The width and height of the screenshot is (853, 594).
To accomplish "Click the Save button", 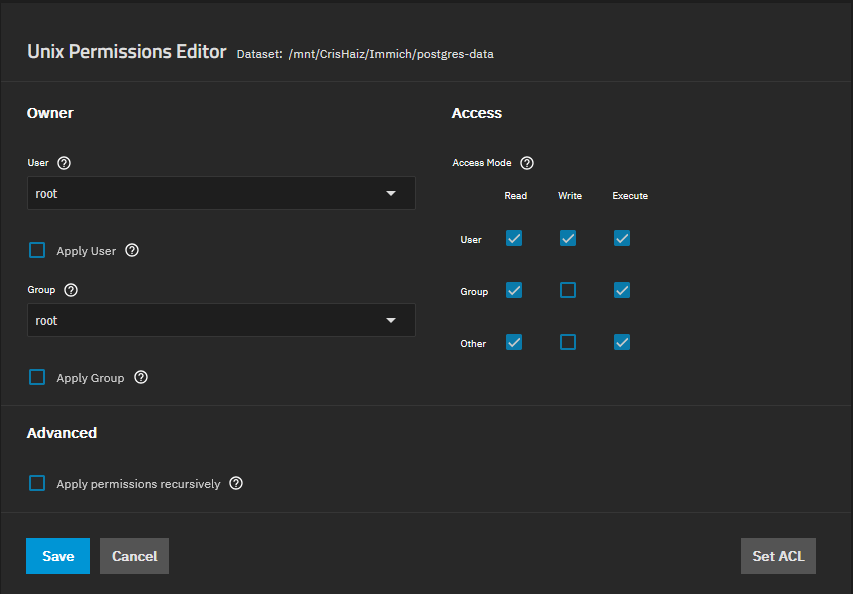I will pyautogui.click(x=58, y=556).
